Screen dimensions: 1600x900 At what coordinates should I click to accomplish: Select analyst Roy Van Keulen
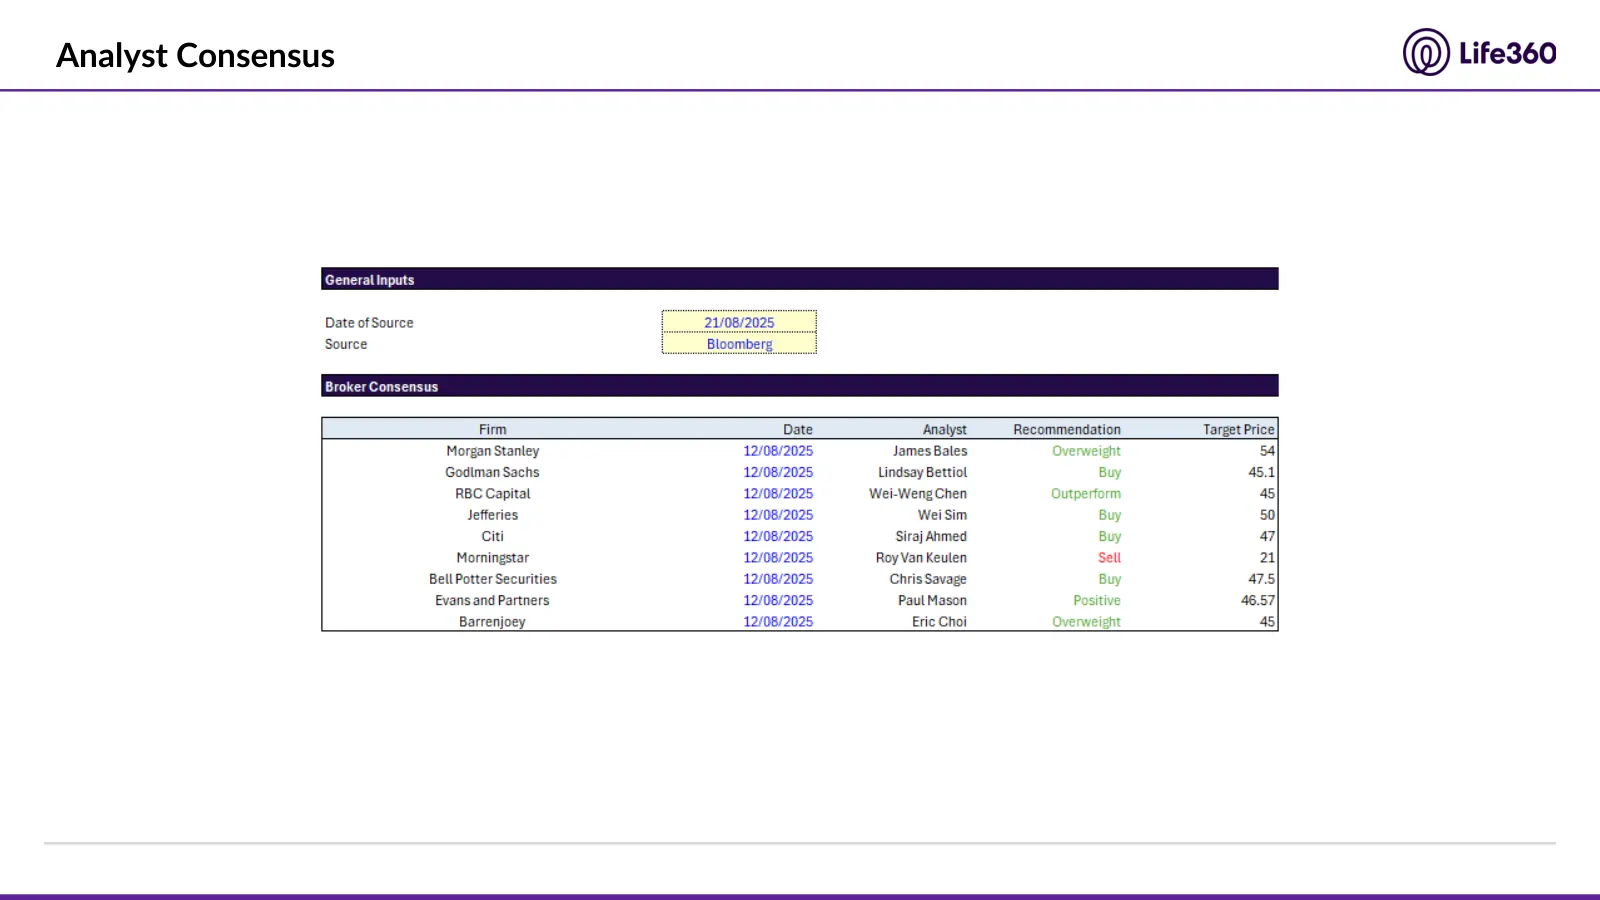click(x=921, y=558)
